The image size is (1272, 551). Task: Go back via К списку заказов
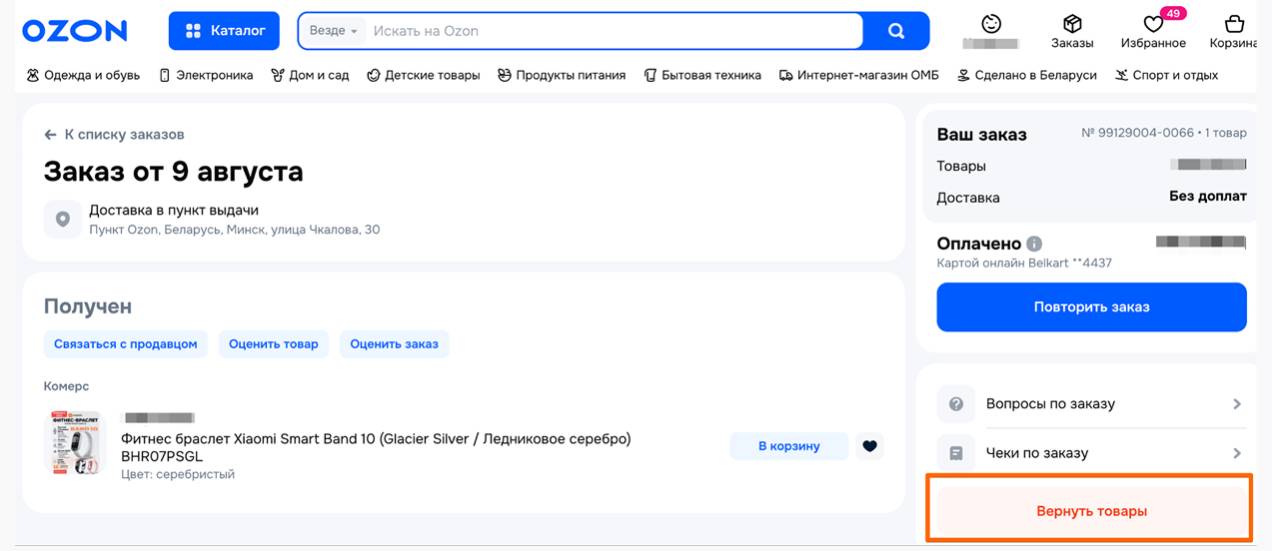(114, 134)
